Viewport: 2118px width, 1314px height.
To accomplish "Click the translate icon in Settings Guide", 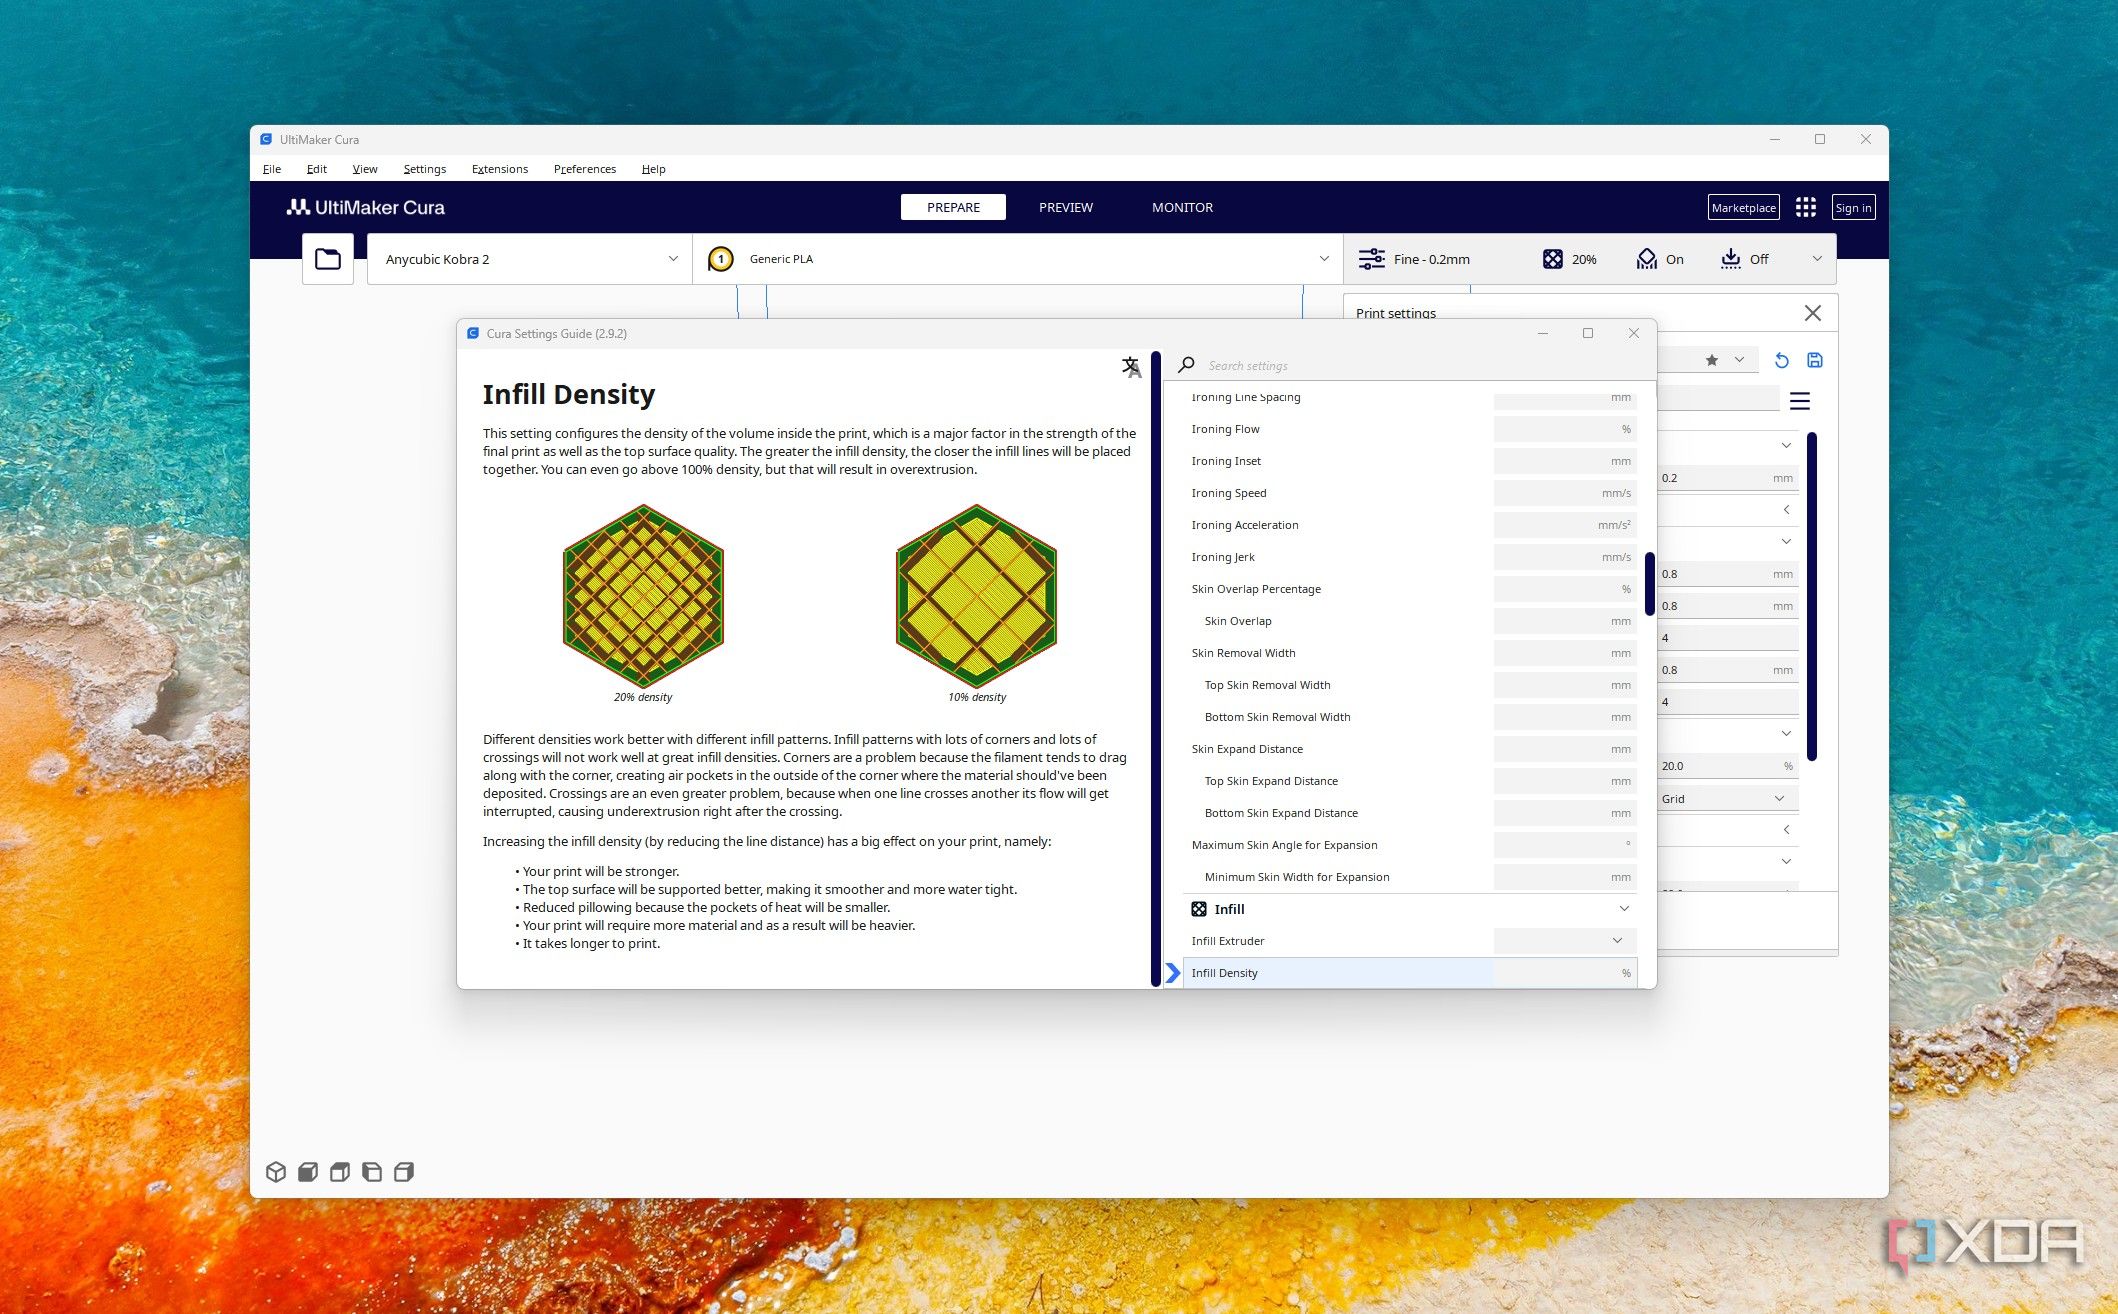I will pyautogui.click(x=1131, y=367).
